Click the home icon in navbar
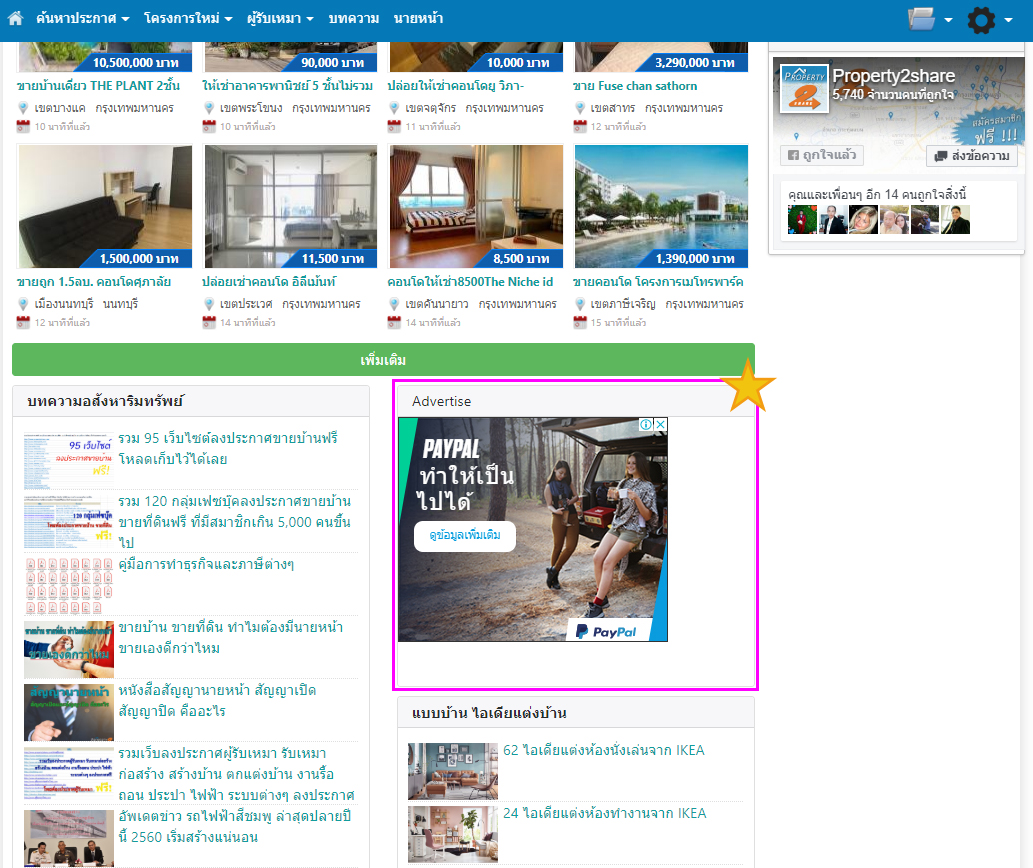Image resolution: width=1033 pixels, height=868 pixels. pos(15,19)
